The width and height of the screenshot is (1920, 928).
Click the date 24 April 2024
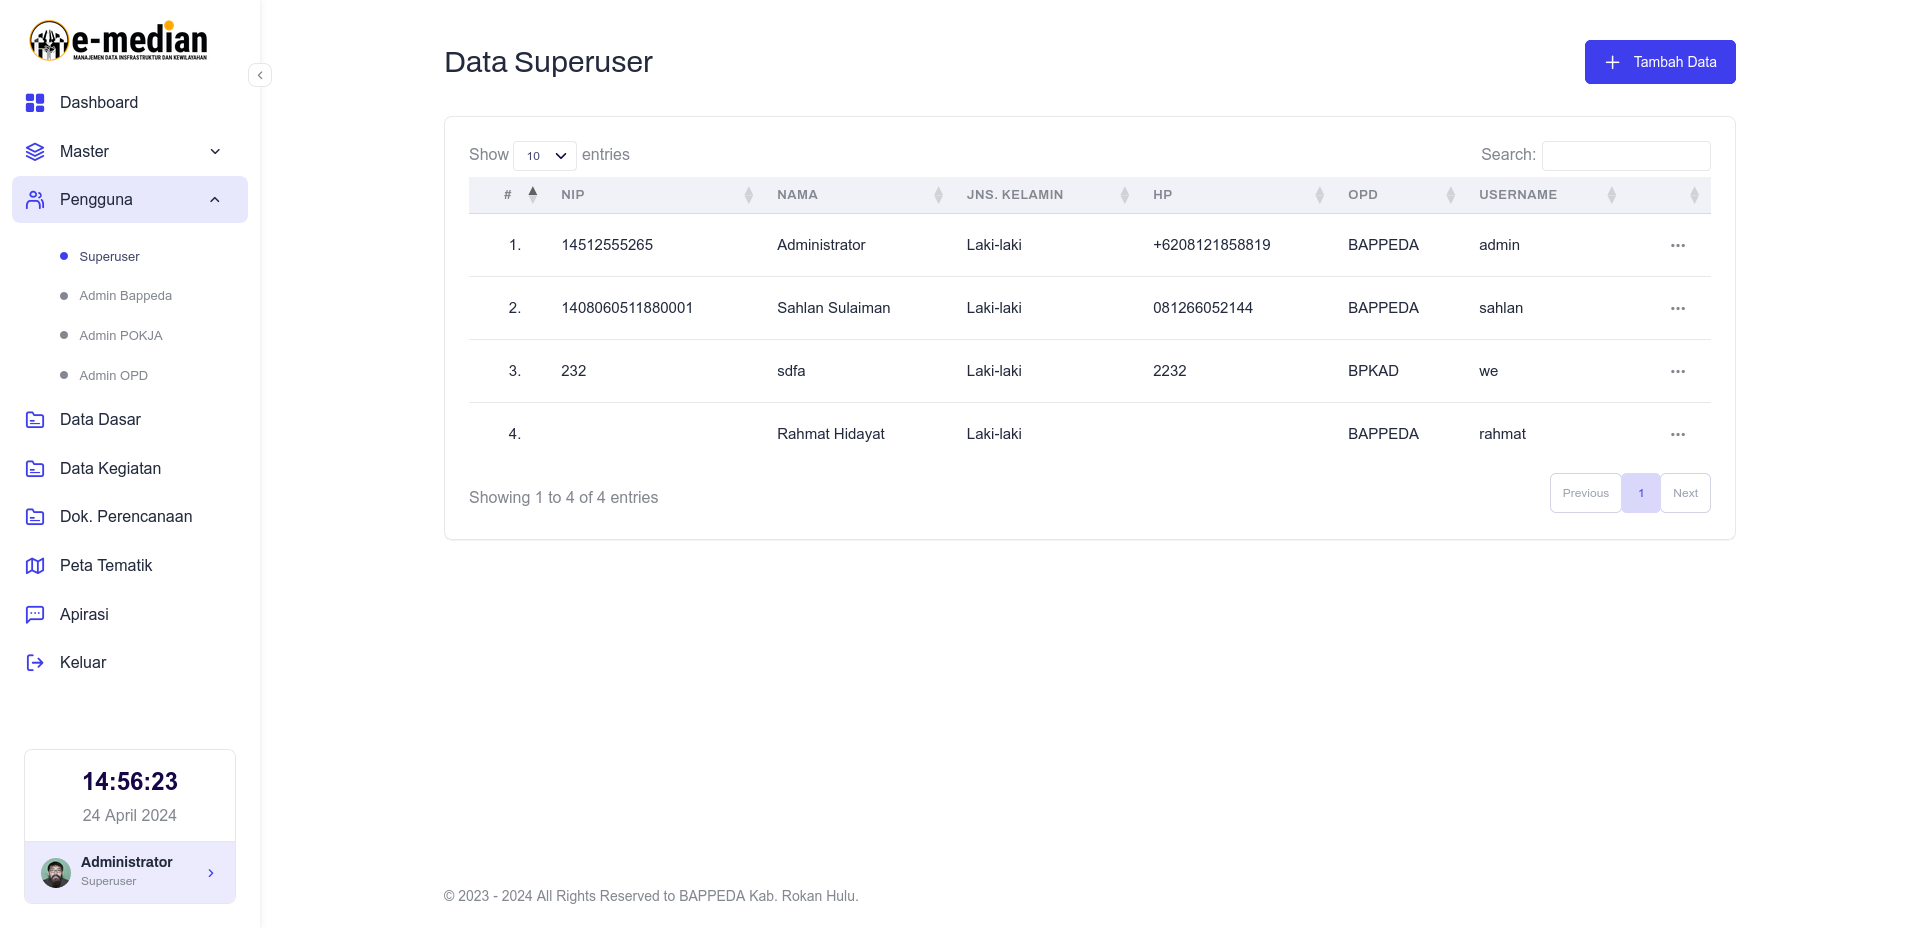tap(130, 816)
